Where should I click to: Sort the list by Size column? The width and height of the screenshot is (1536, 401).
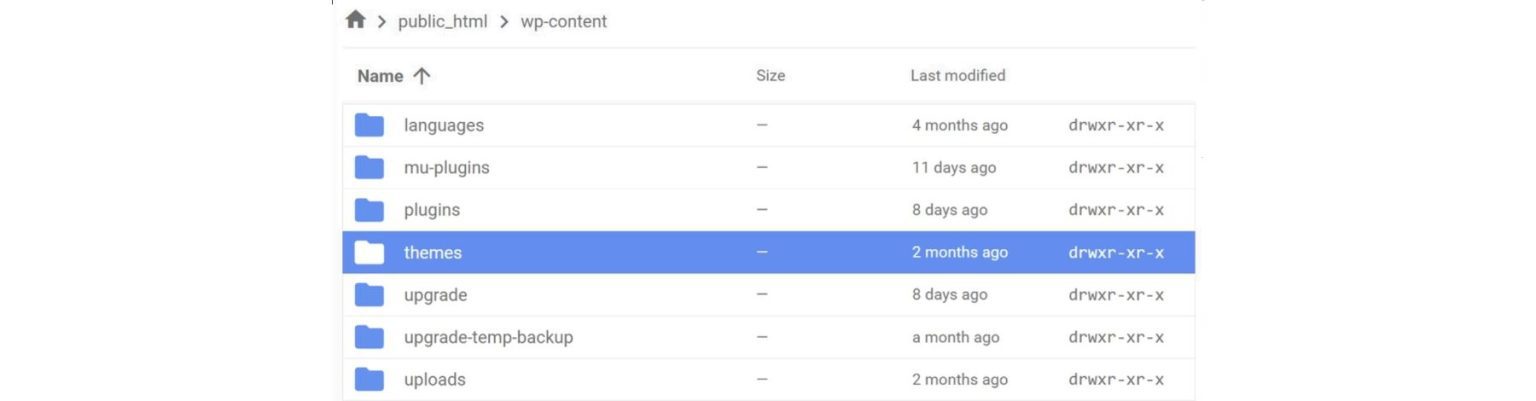pyautogui.click(x=770, y=76)
